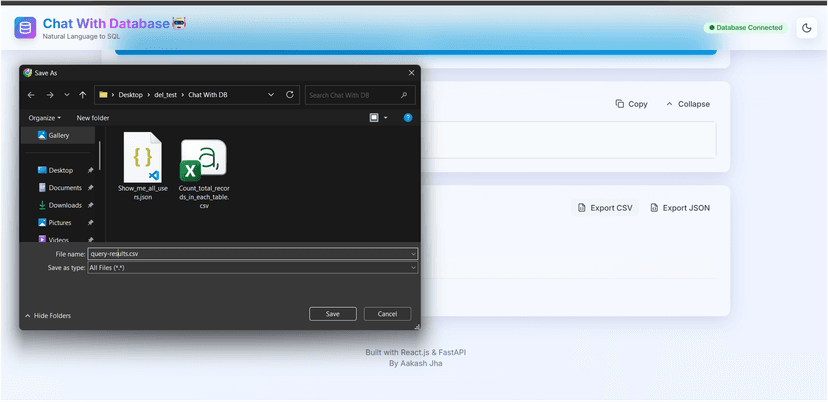Image resolution: width=828 pixels, height=402 pixels.
Task: Close the Save As dialog
Action: point(411,73)
